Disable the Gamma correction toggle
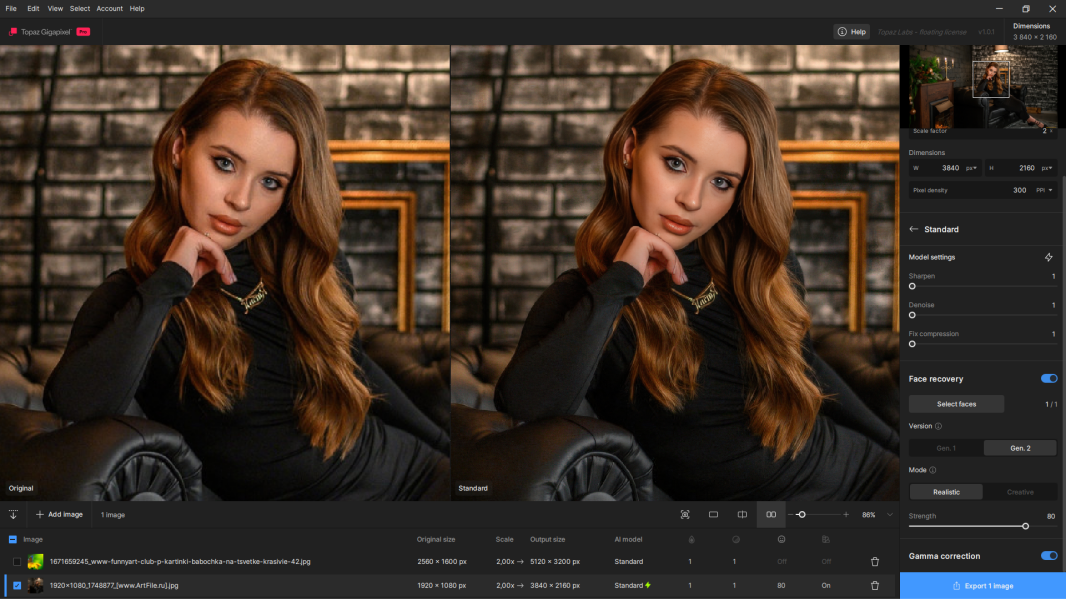 pyautogui.click(x=1048, y=556)
